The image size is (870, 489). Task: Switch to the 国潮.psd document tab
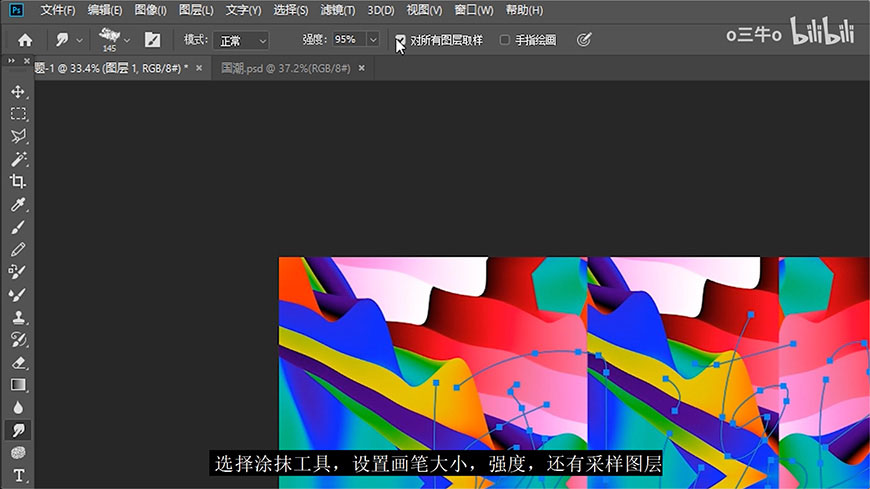point(279,68)
